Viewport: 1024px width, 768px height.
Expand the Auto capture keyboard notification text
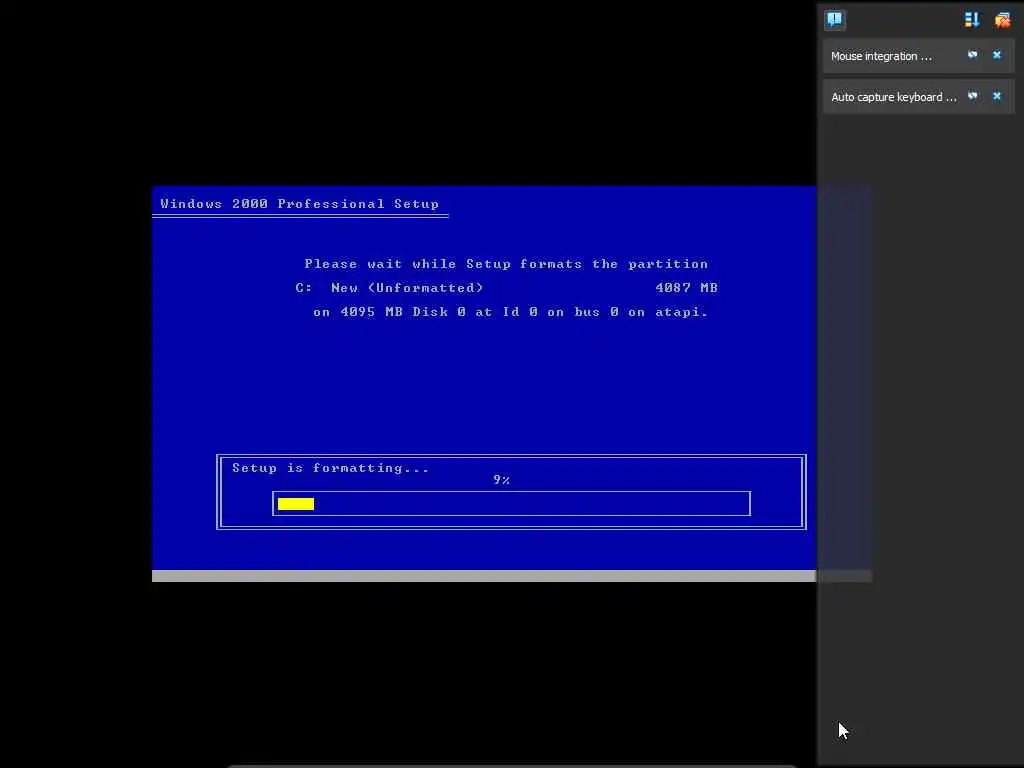coord(893,97)
